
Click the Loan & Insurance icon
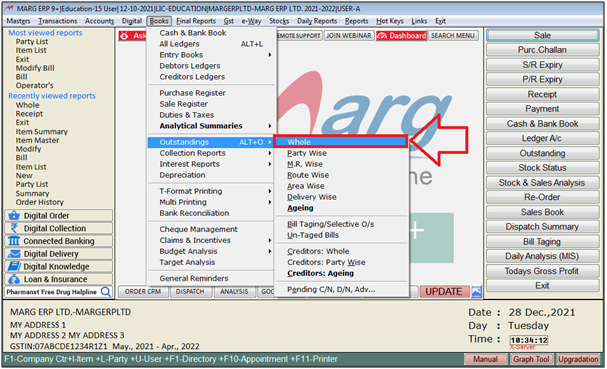[x=14, y=279]
